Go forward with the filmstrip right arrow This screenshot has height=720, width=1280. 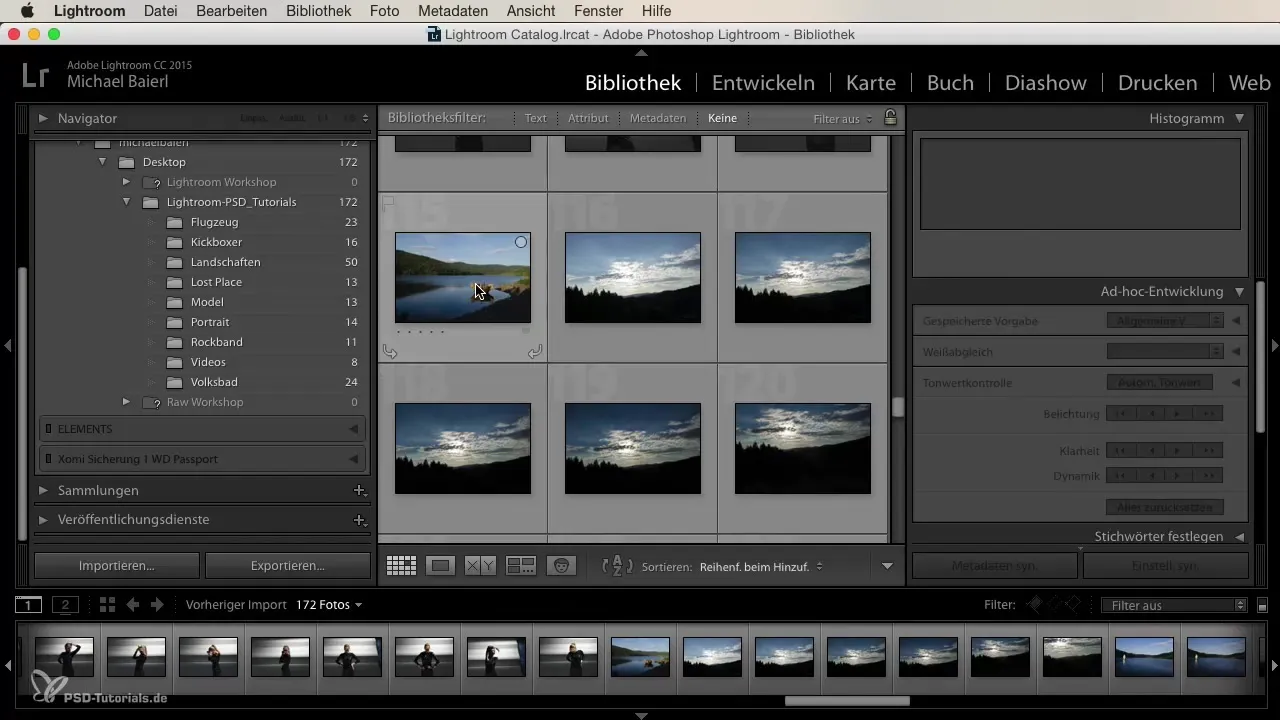click(157, 605)
